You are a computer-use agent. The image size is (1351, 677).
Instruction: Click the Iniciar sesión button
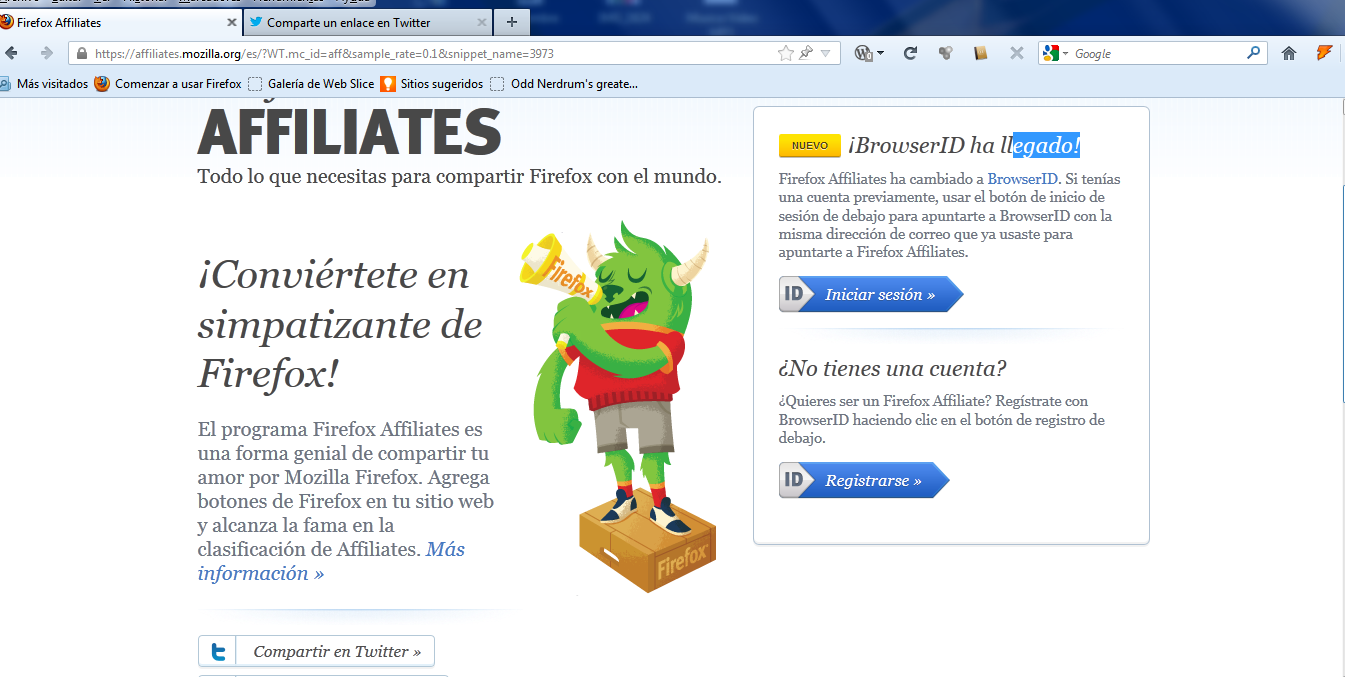pyautogui.click(x=871, y=295)
